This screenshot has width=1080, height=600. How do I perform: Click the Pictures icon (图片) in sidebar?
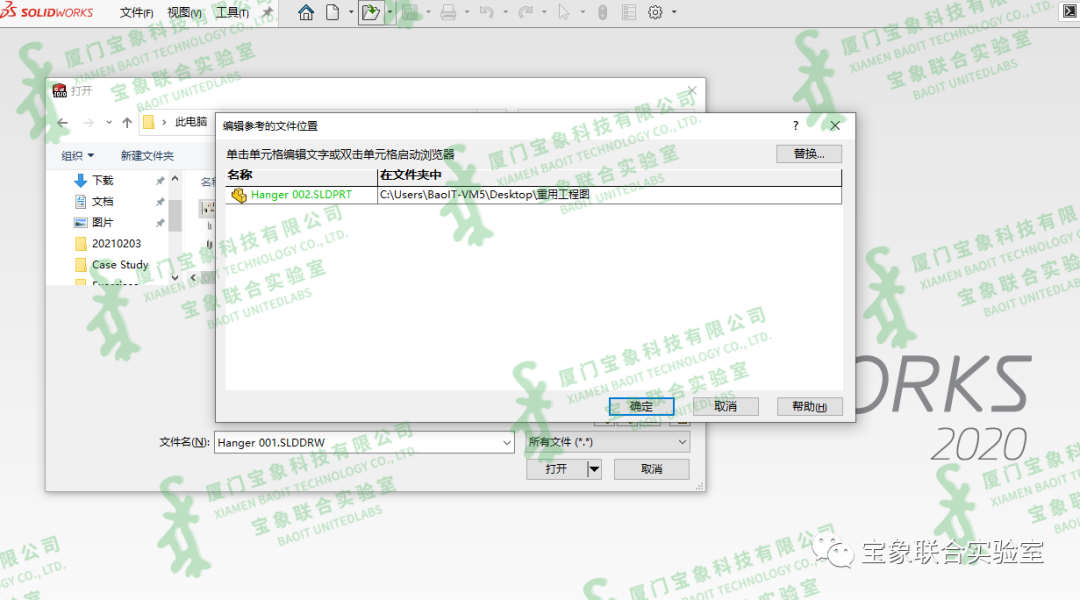(x=80, y=223)
